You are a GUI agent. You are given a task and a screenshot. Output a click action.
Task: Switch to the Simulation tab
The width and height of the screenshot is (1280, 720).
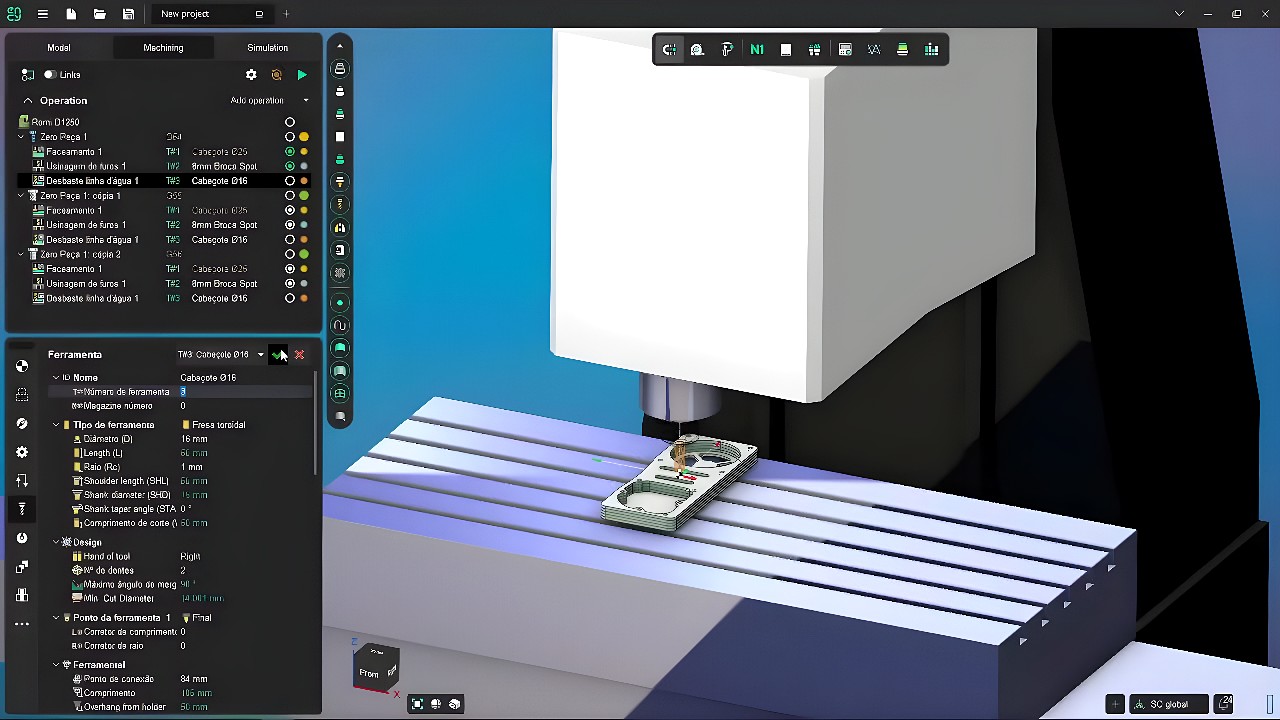(x=267, y=47)
